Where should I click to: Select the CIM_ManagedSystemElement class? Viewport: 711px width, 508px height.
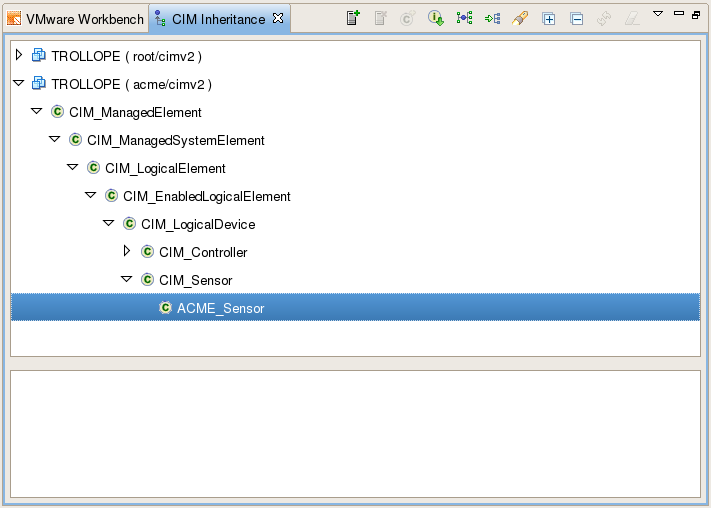click(176, 141)
